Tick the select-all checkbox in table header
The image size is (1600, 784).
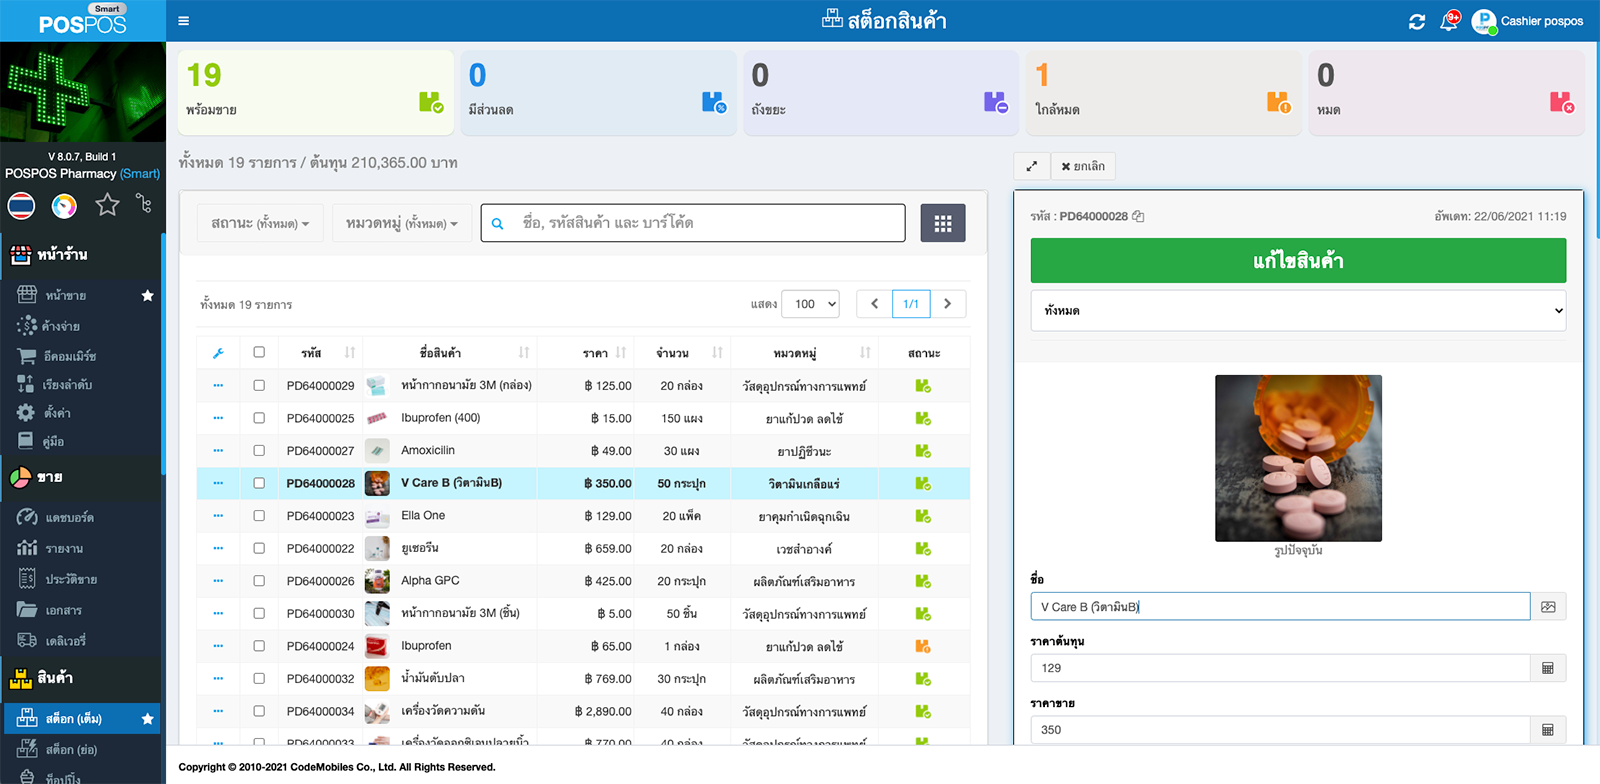point(259,352)
